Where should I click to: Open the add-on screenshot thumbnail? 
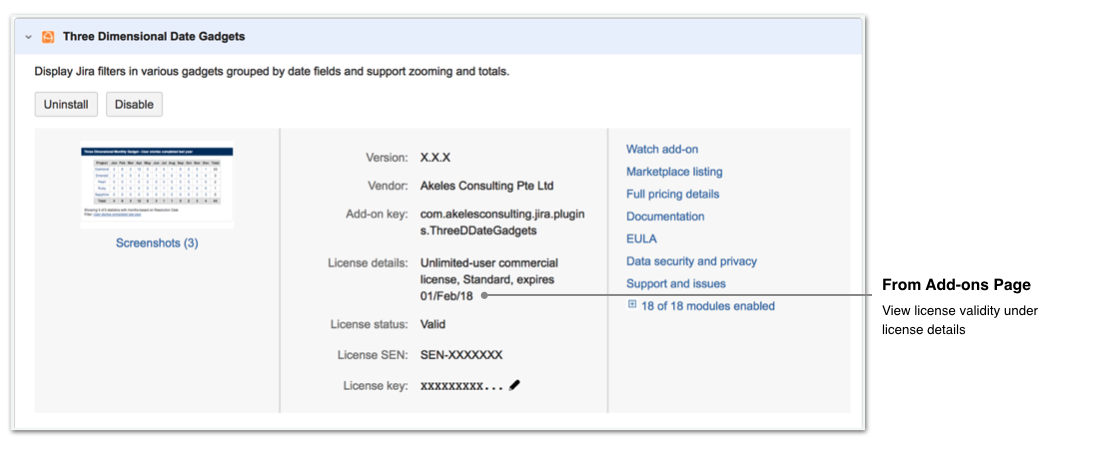(x=156, y=185)
